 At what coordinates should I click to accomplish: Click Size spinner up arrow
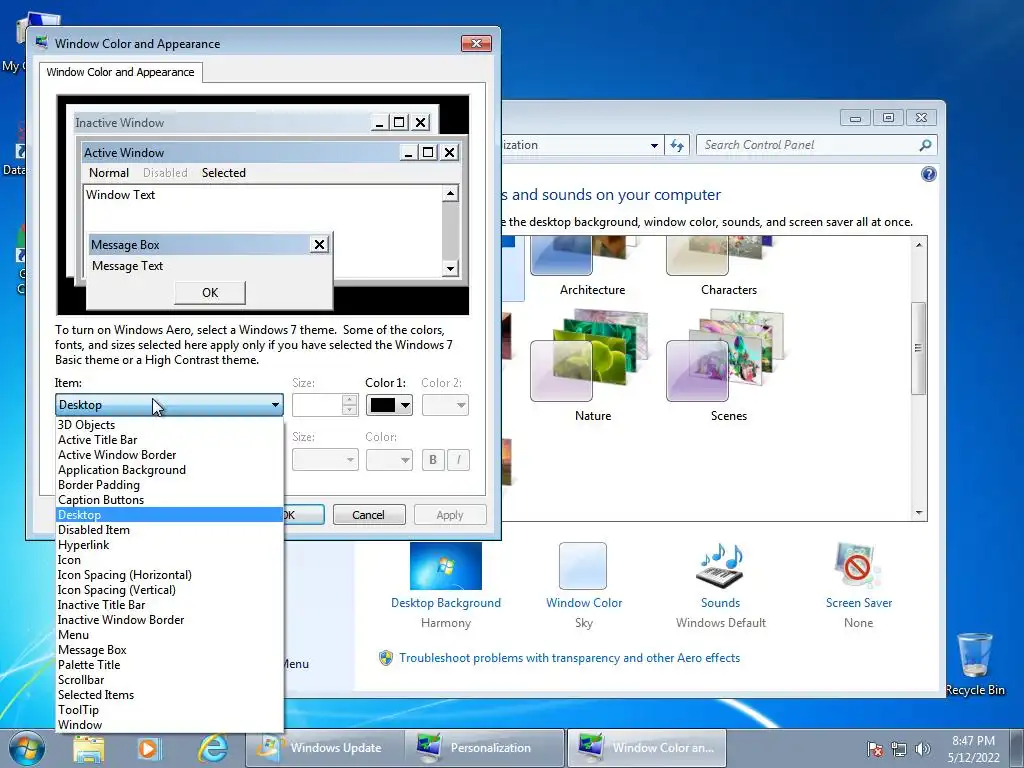pyautogui.click(x=350, y=399)
